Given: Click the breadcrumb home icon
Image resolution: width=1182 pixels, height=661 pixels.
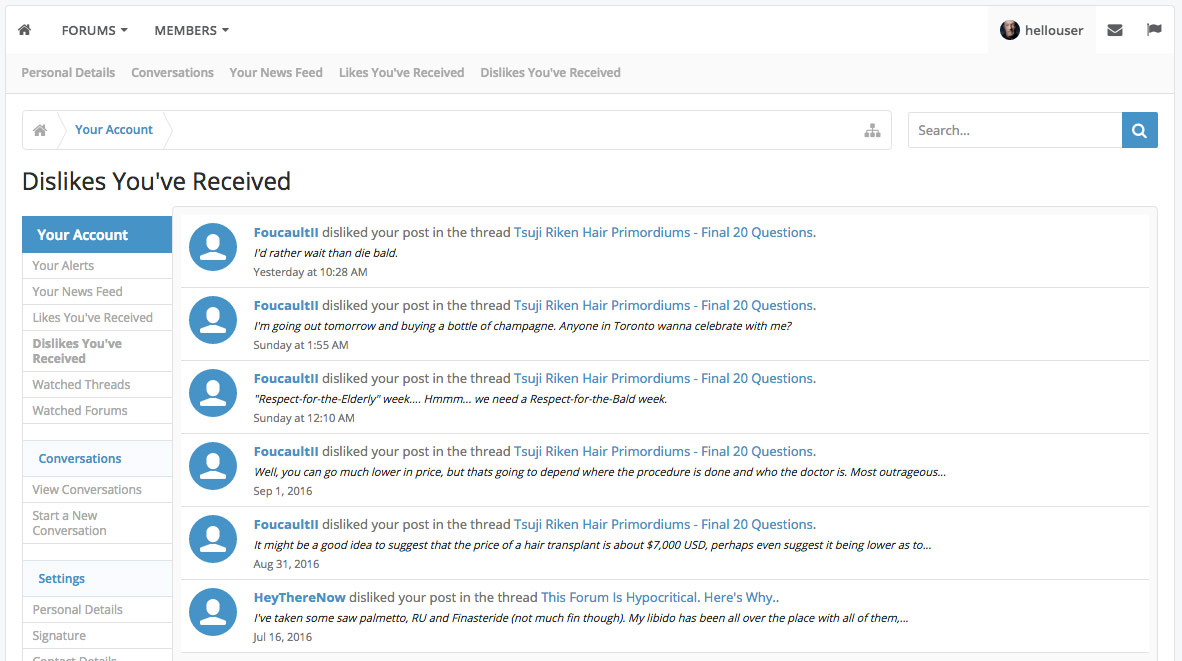Looking at the screenshot, I should click(40, 130).
